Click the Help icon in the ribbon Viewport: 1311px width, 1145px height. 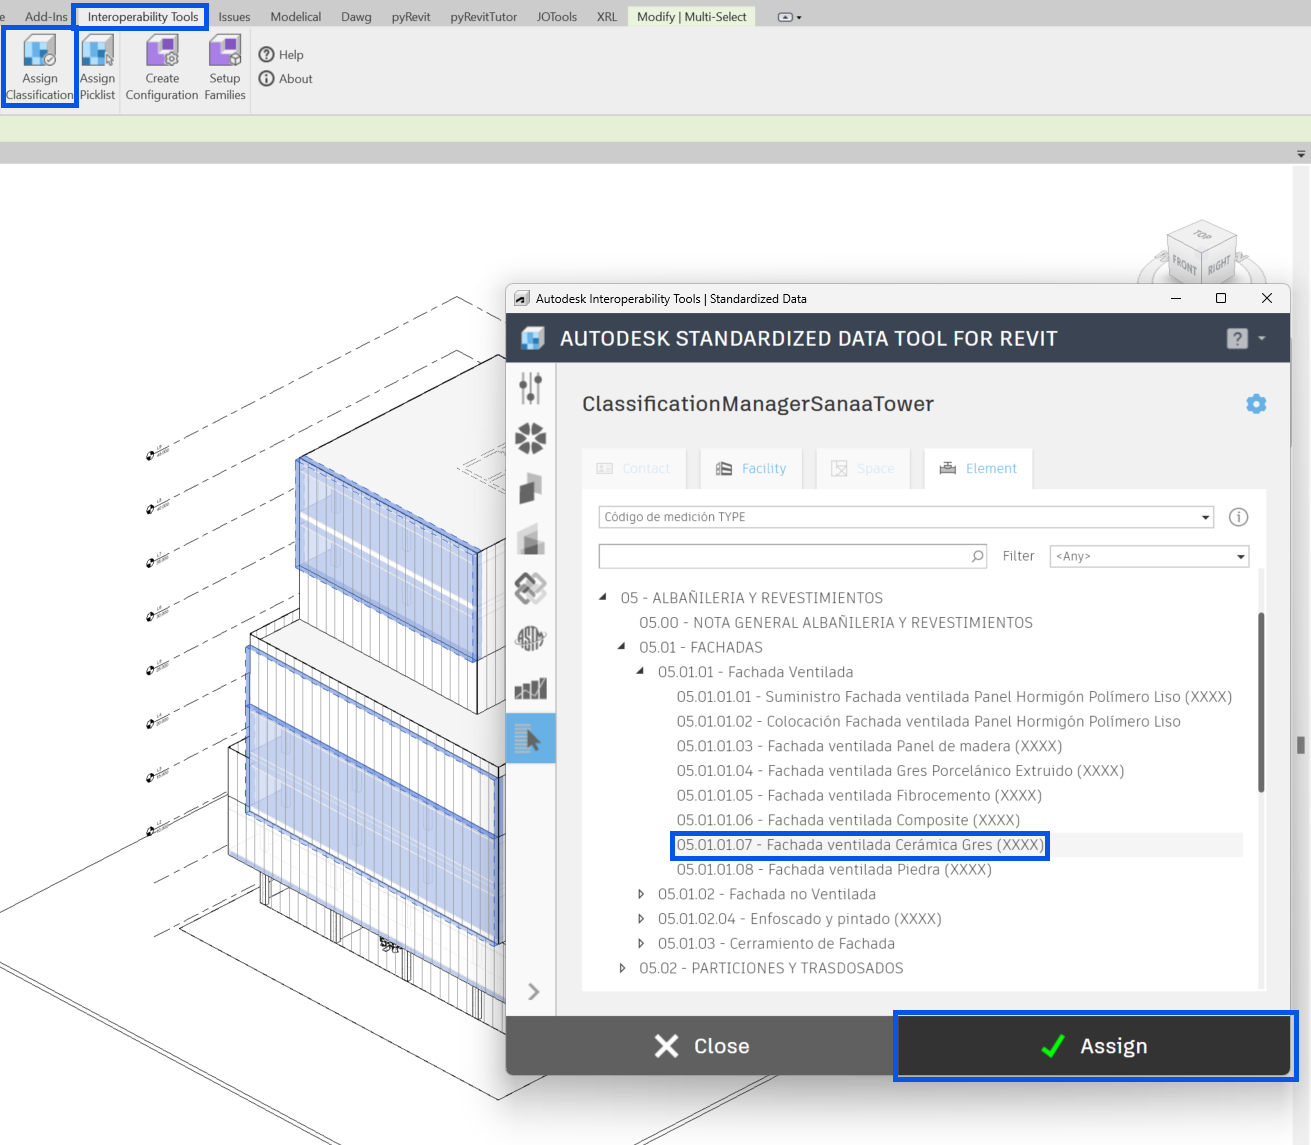pos(267,55)
